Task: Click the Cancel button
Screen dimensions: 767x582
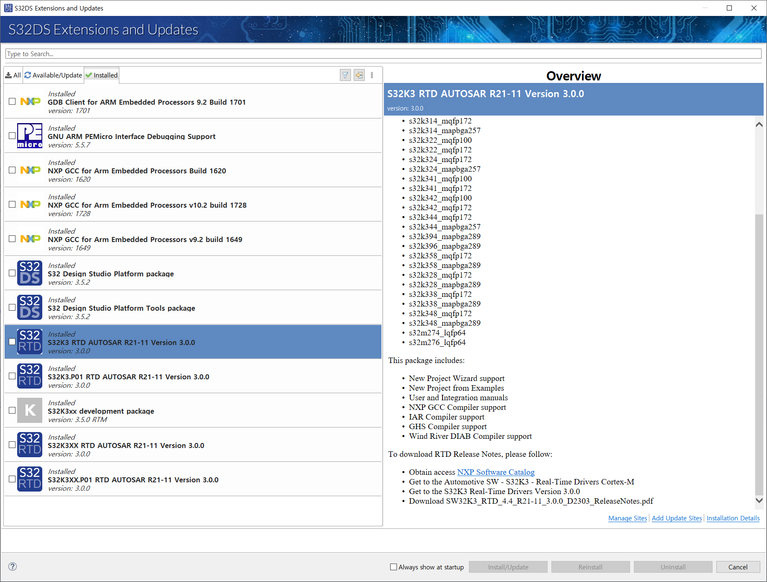Action: [x=738, y=567]
